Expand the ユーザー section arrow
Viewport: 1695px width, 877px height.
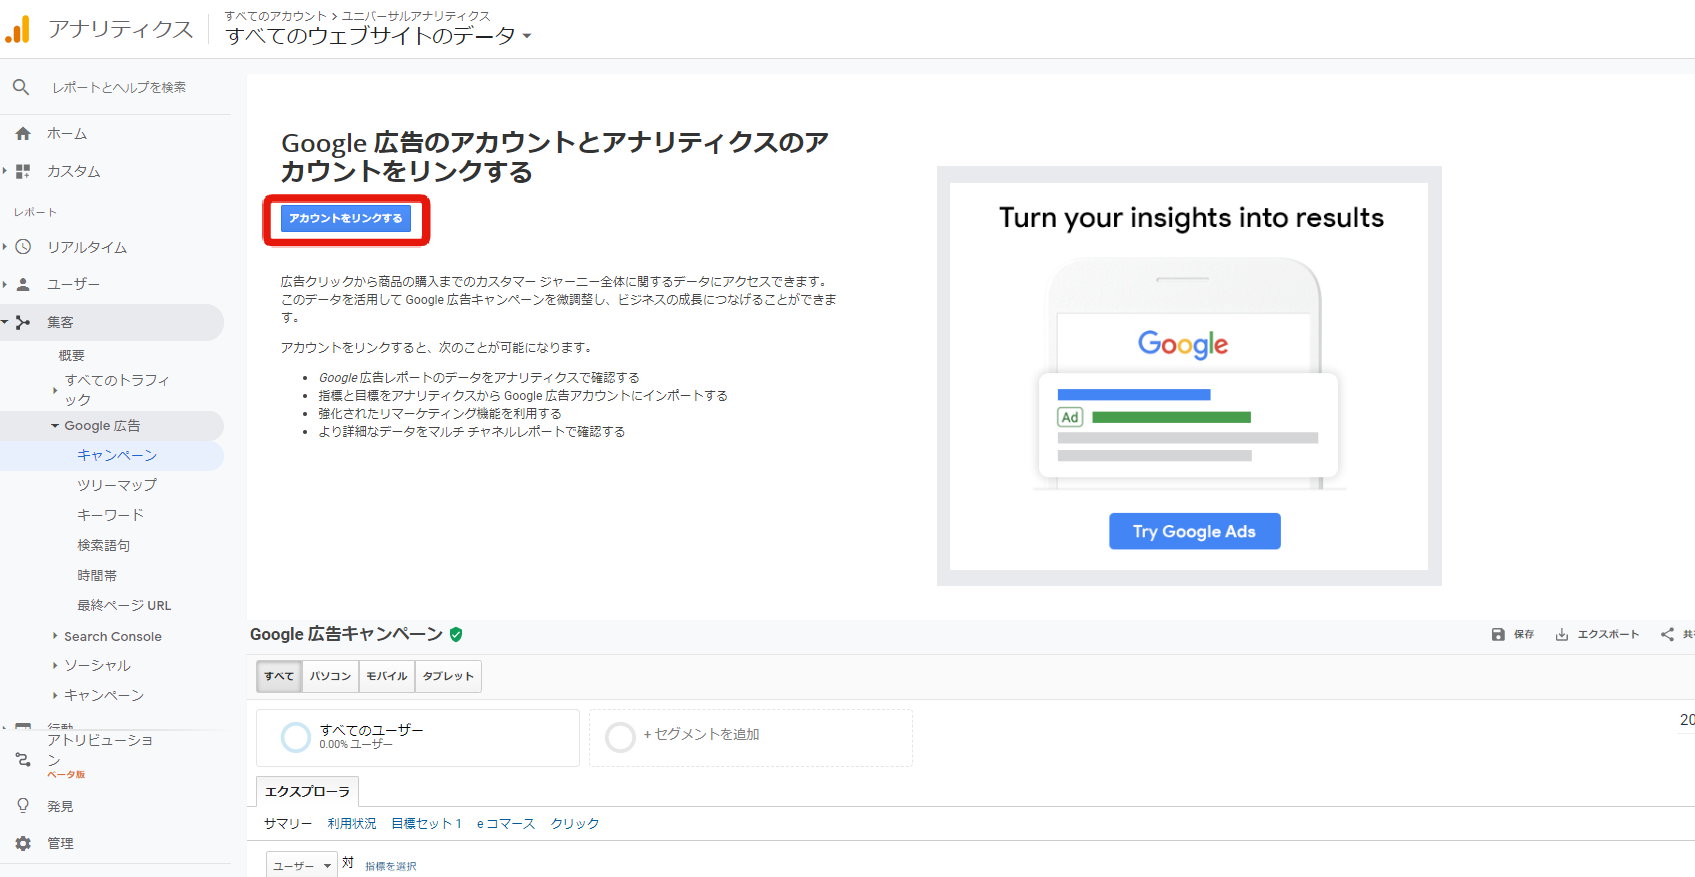(x=5, y=284)
